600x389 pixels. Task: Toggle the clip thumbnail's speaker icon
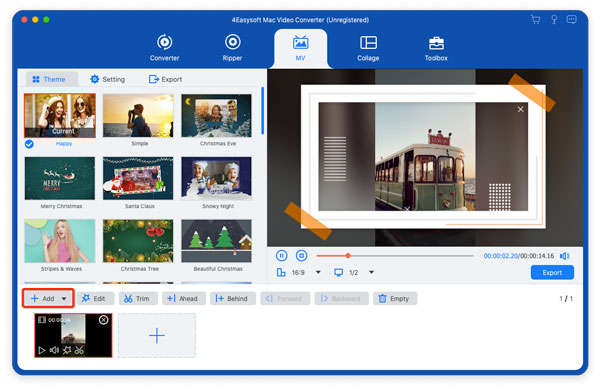[x=54, y=350]
